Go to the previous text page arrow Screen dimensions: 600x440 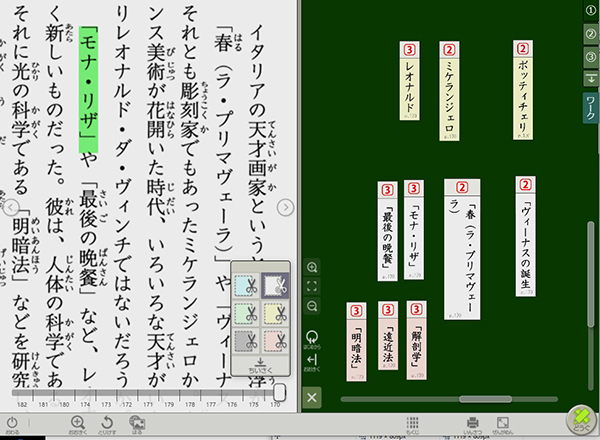tap(11, 207)
